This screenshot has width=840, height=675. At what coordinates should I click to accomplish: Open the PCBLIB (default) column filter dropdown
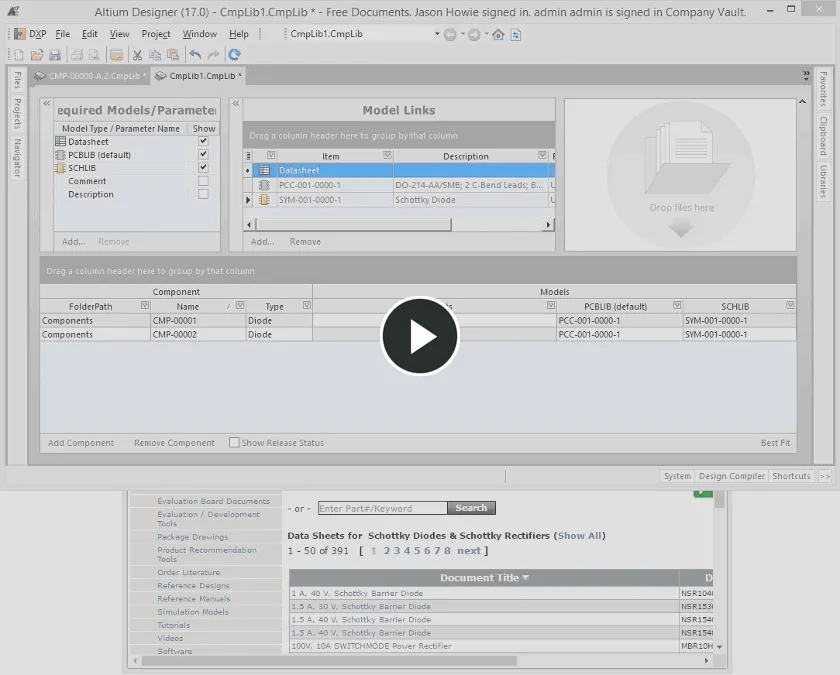(677, 305)
